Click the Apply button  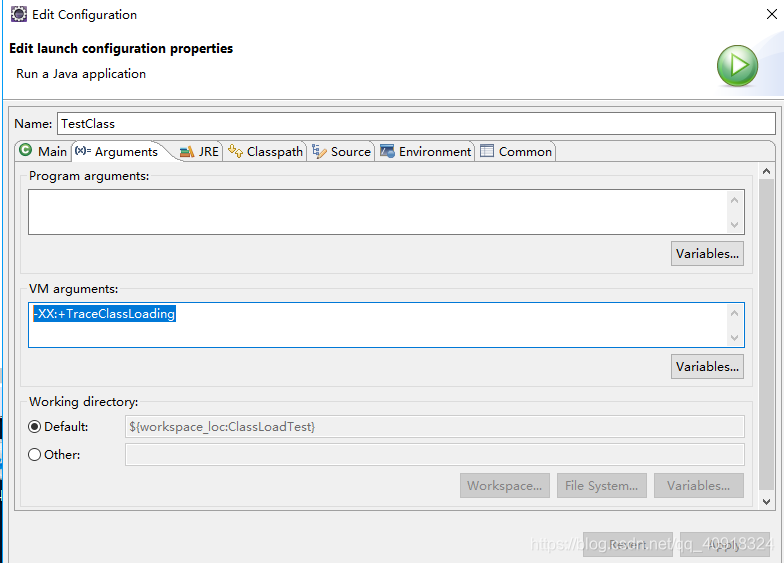pyautogui.click(x=724, y=544)
